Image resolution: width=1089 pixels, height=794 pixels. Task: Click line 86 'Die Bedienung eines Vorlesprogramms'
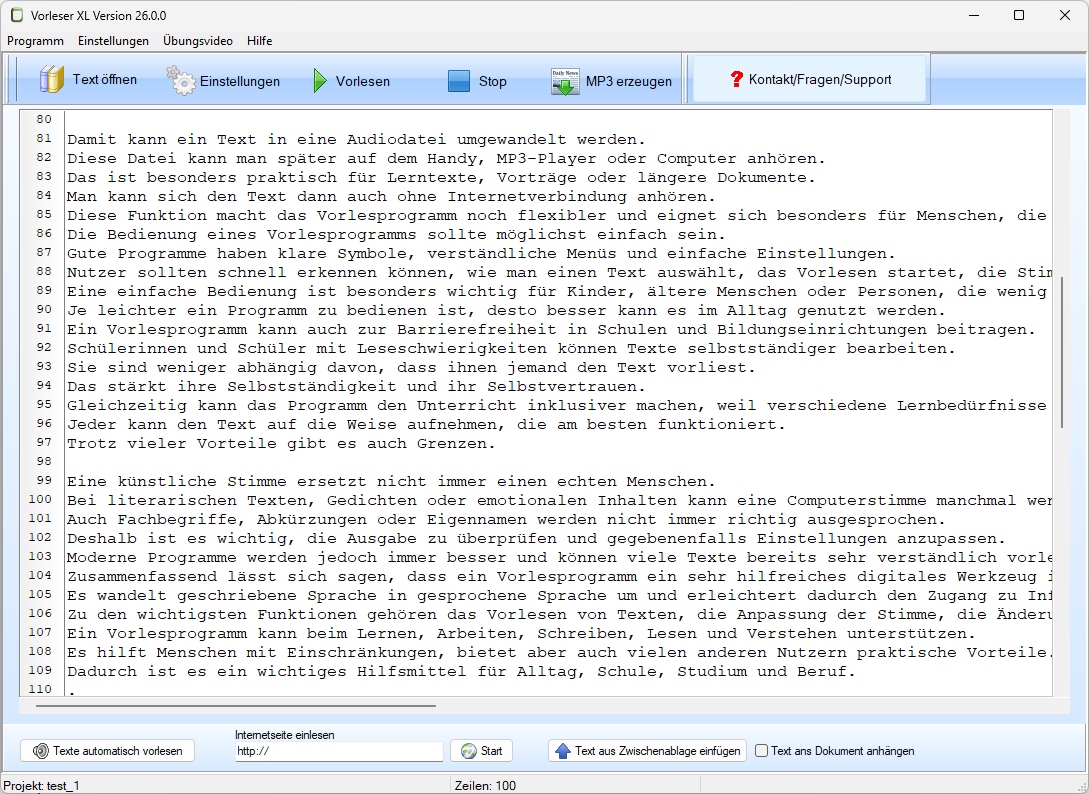397,235
